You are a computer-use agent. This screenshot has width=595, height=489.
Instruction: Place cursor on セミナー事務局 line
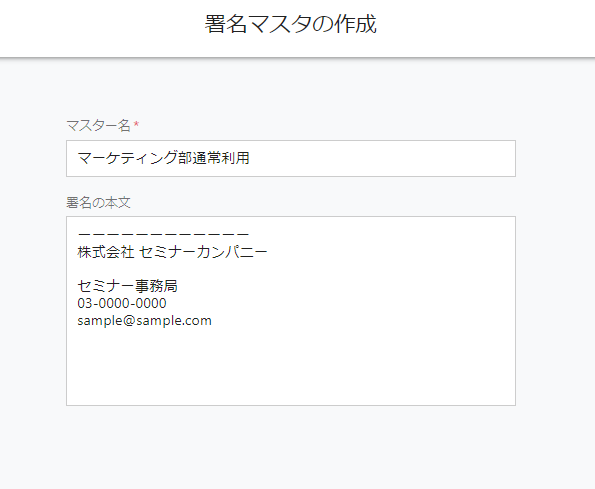pyautogui.click(x=128, y=286)
